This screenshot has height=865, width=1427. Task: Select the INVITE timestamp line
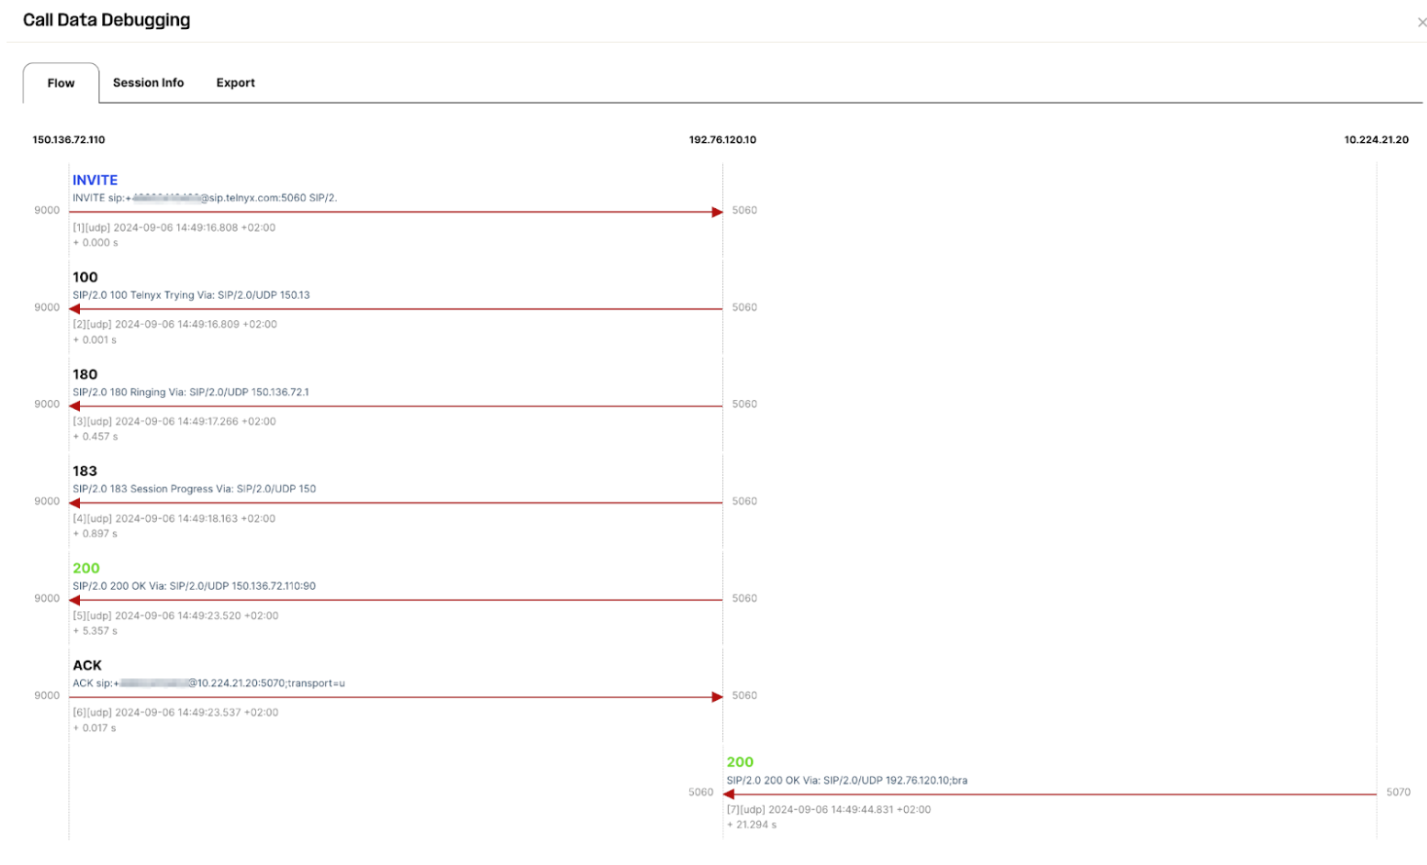click(x=175, y=227)
